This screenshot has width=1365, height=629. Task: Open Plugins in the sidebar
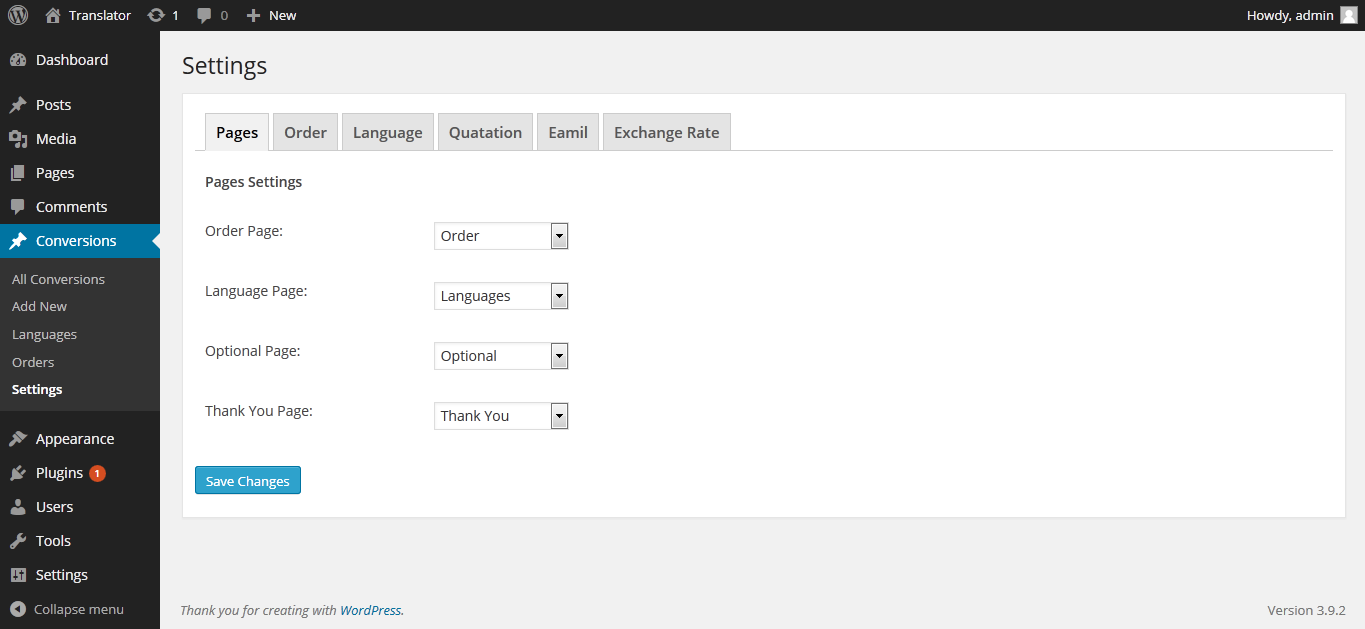click(59, 473)
